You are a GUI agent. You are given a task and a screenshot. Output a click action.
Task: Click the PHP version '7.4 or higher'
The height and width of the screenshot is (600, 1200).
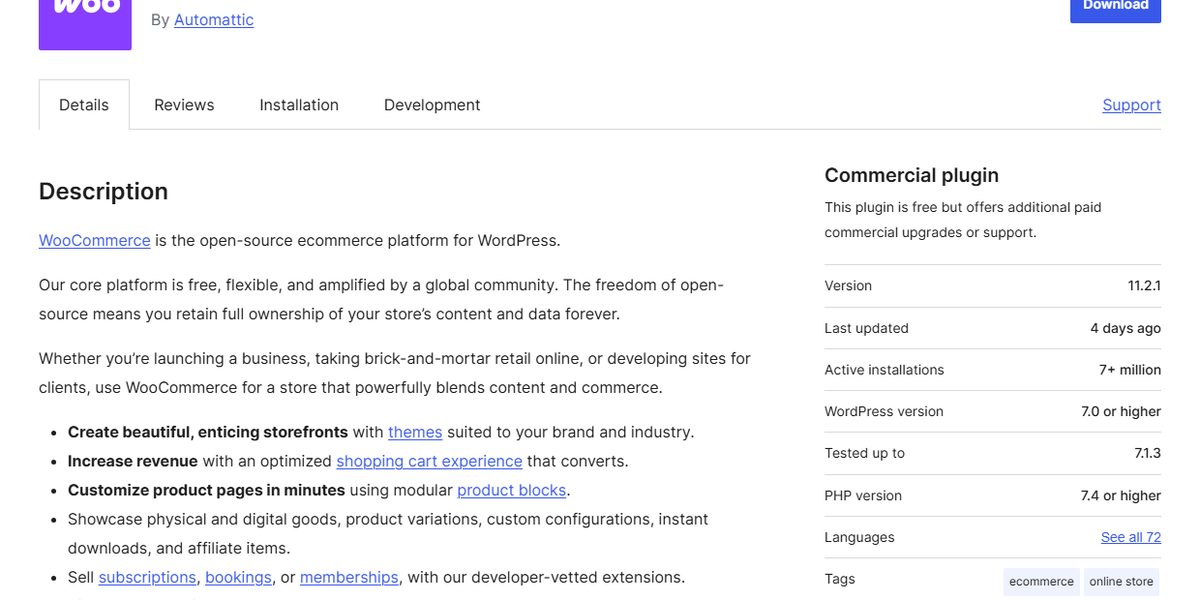(x=1121, y=495)
